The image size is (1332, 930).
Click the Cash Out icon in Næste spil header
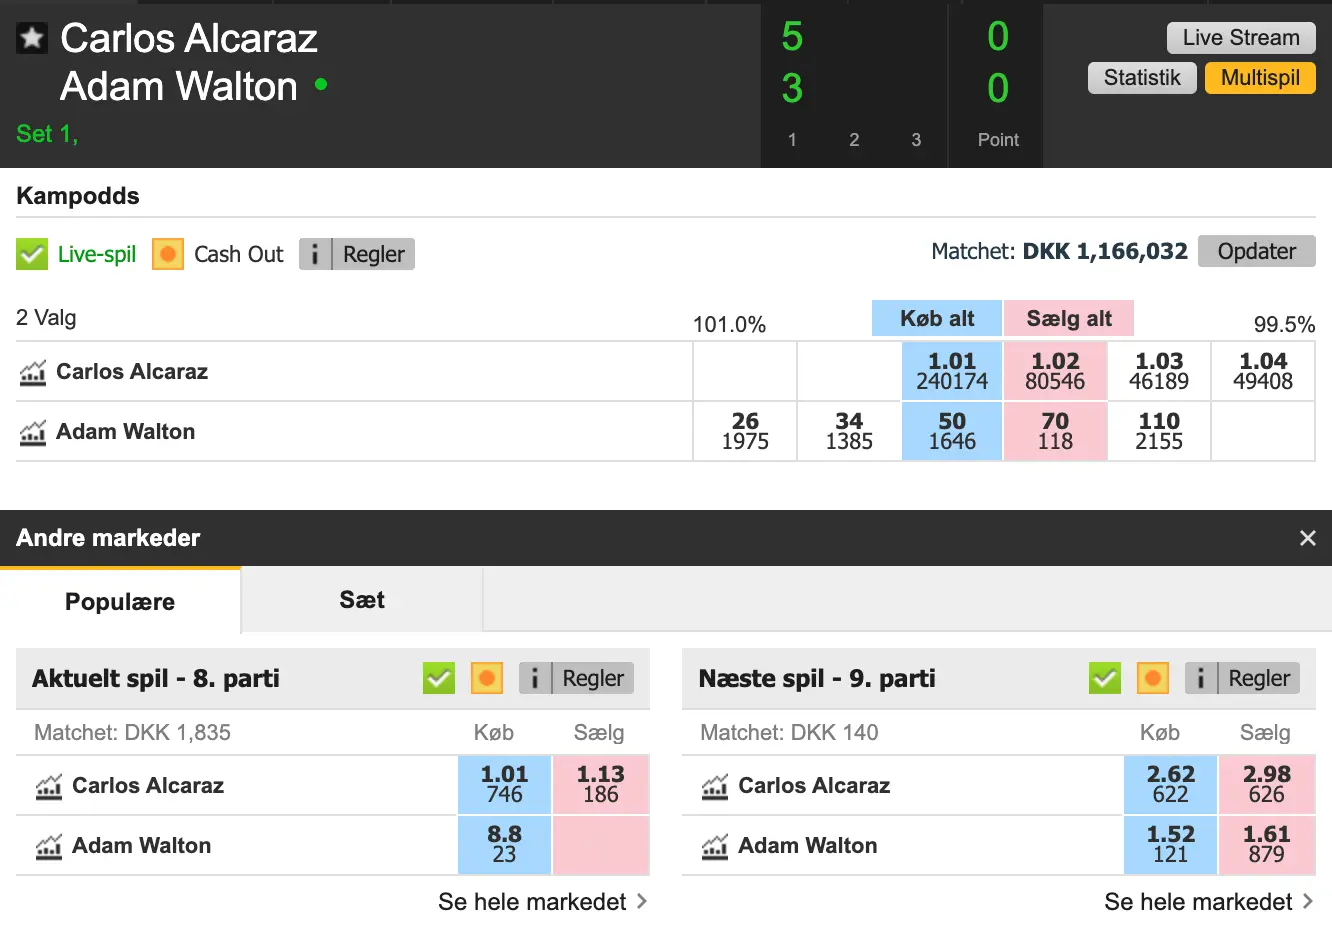coord(1152,678)
